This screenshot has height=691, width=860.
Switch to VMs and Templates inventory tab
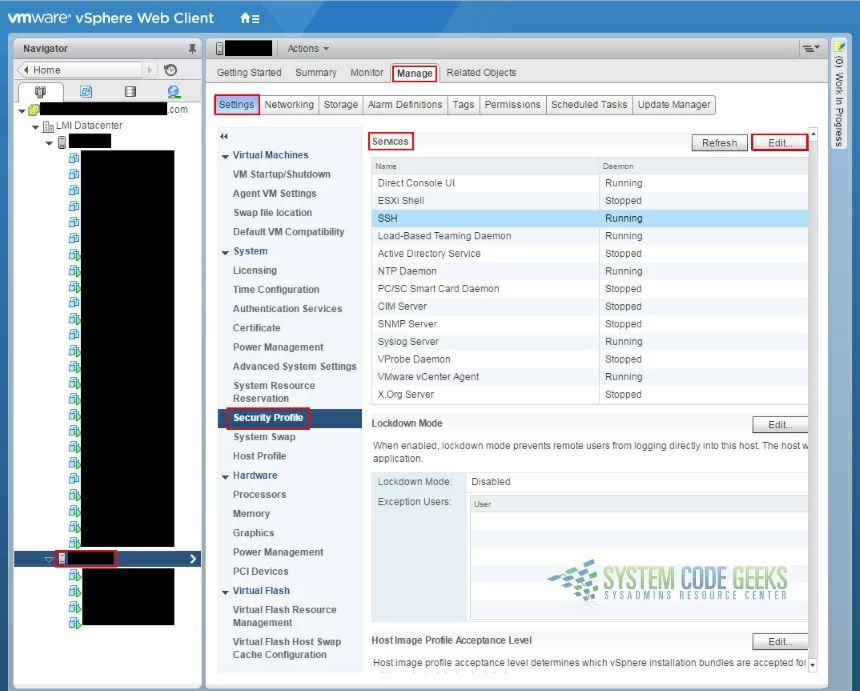point(86,92)
